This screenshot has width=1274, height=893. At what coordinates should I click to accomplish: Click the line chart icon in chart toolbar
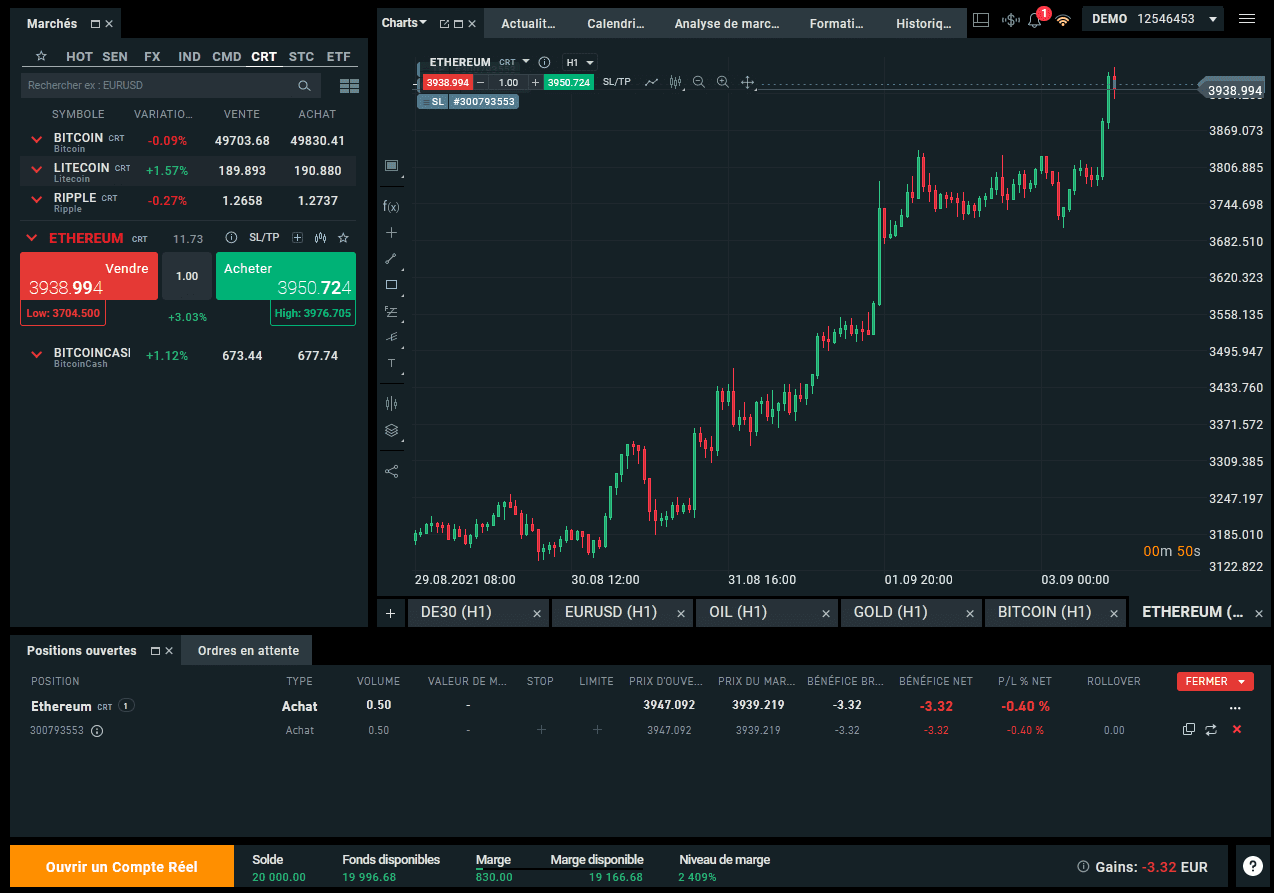coord(652,82)
